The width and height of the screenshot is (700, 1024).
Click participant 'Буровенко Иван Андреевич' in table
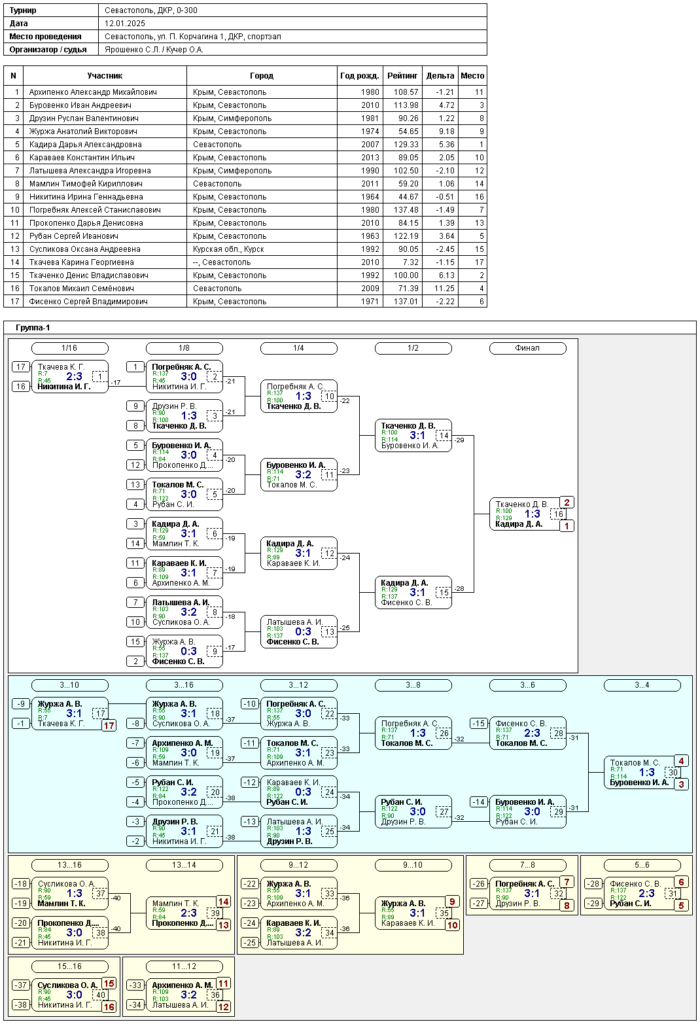pos(80,105)
